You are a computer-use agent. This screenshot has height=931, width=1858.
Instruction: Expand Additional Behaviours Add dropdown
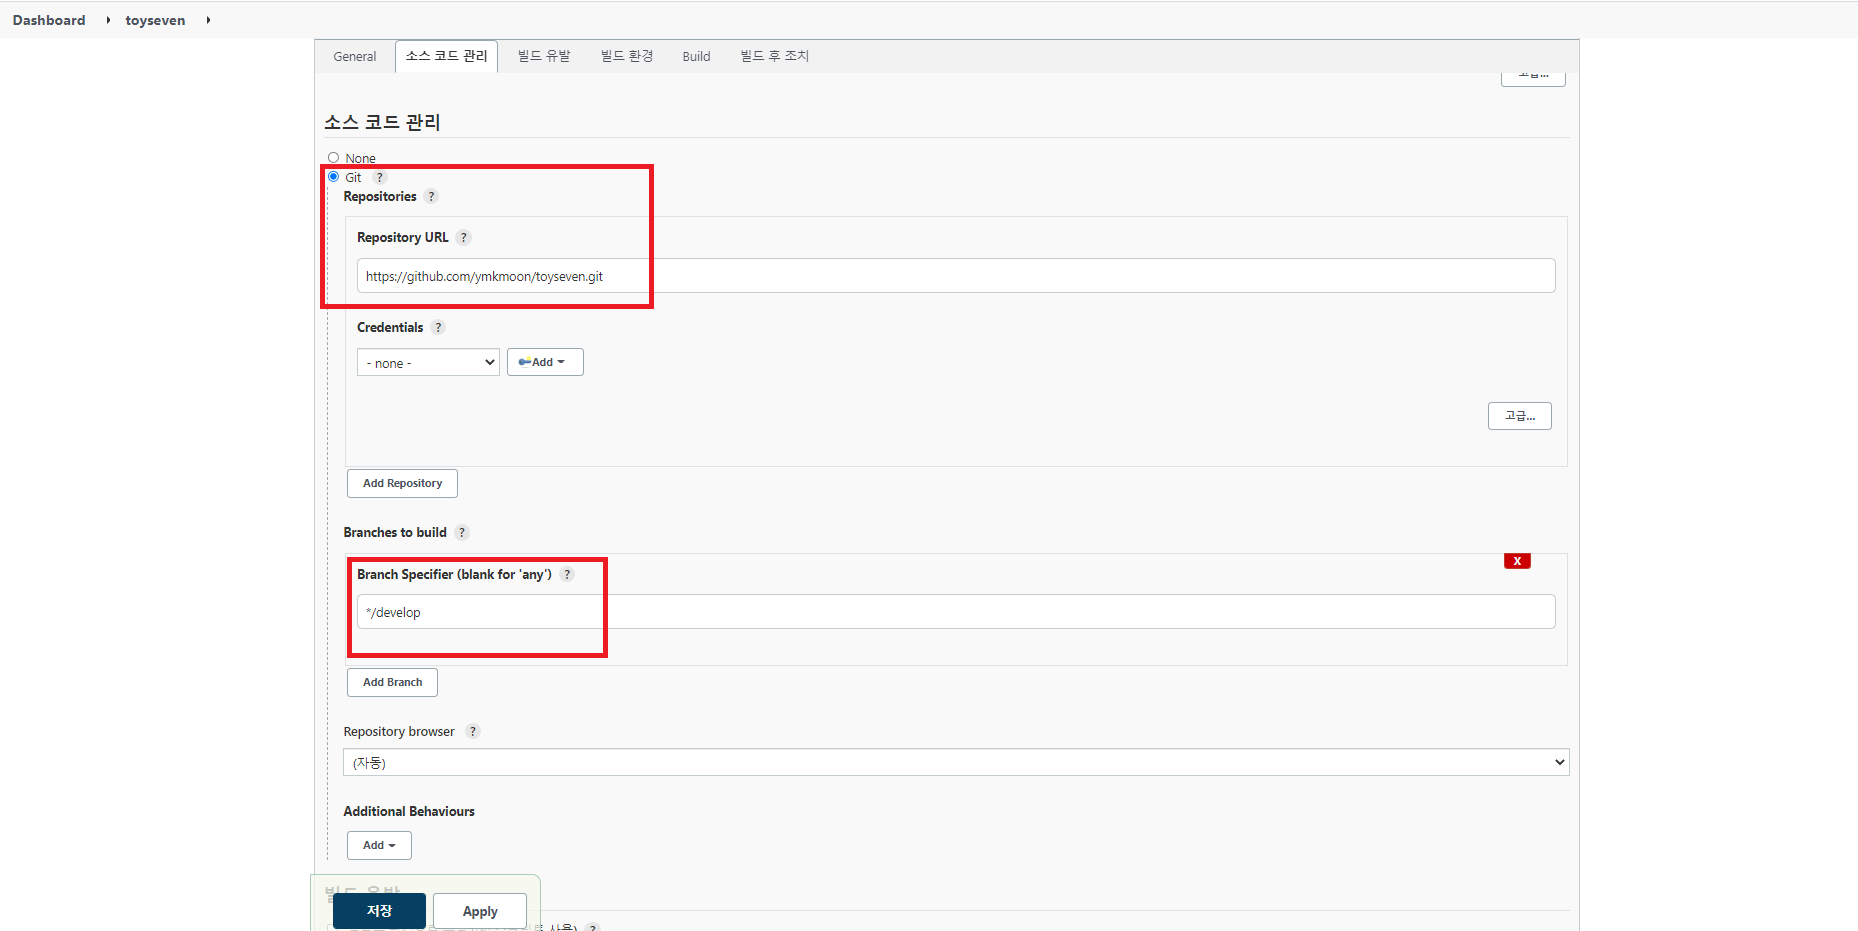(379, 845)
